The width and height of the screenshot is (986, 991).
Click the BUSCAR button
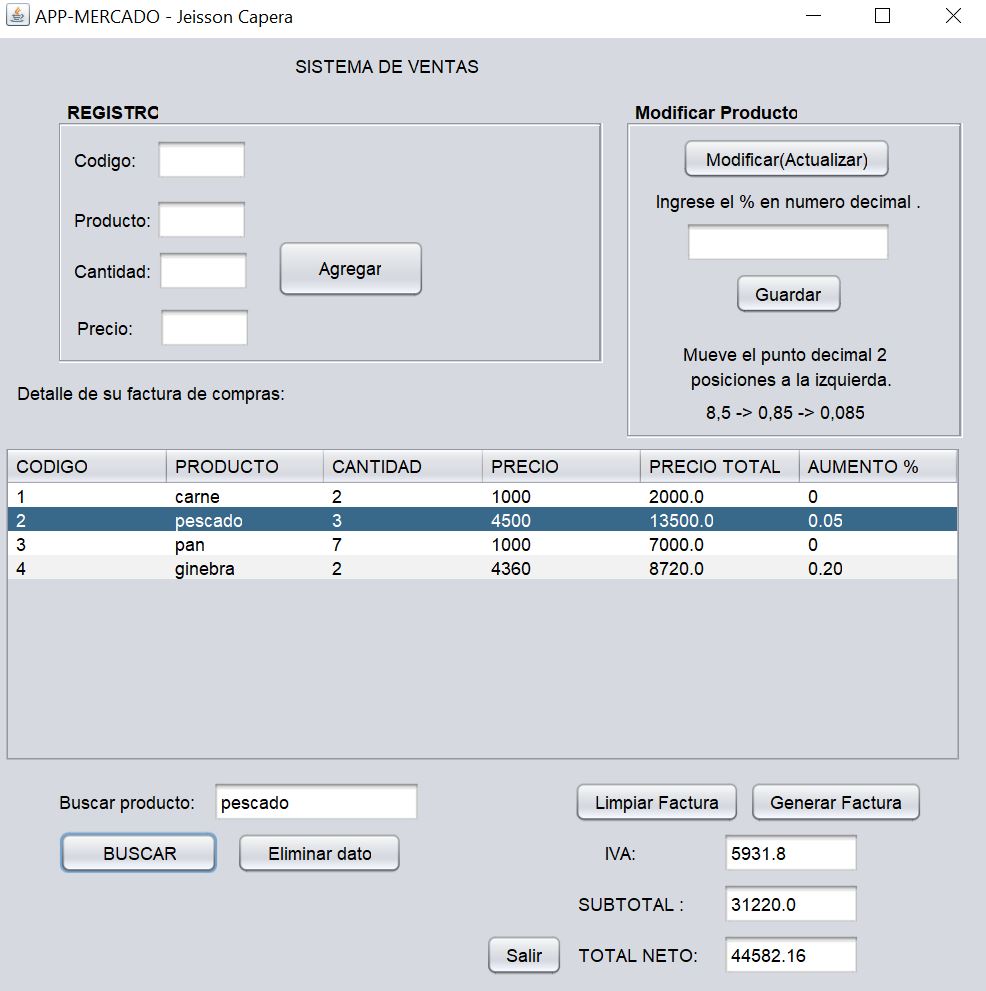(137, 852)
